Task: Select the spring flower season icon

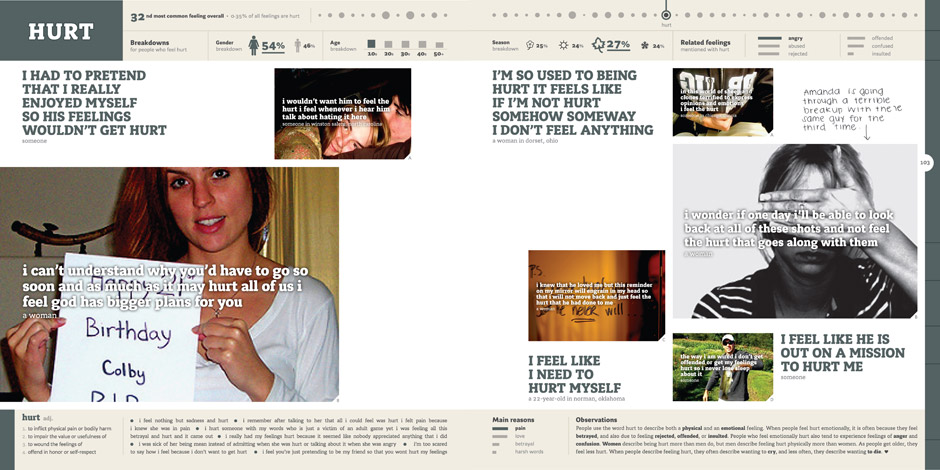Action: point(530,45)
